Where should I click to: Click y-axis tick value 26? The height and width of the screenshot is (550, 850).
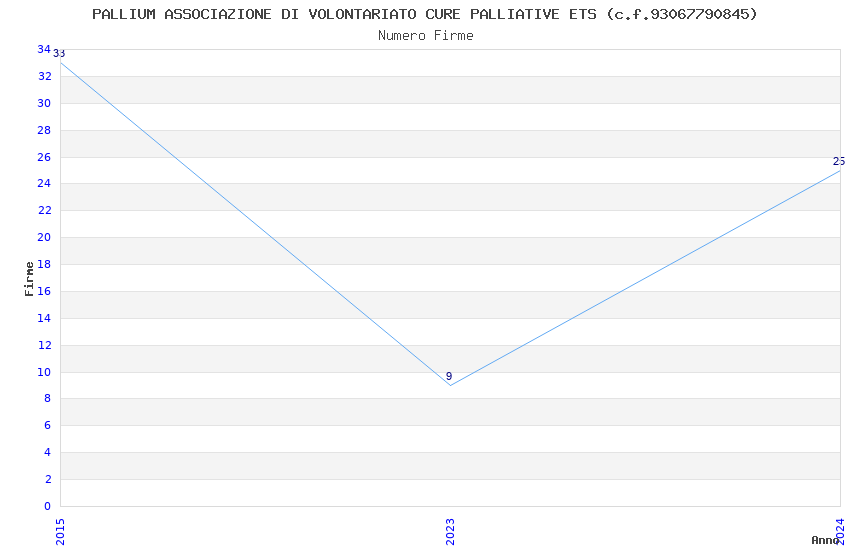pos(44,157)
